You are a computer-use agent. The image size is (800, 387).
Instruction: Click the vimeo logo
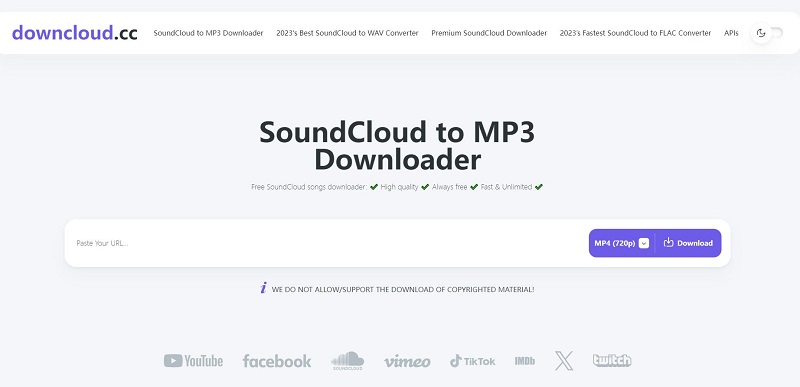pyautogui.click(x=407, y=362)
